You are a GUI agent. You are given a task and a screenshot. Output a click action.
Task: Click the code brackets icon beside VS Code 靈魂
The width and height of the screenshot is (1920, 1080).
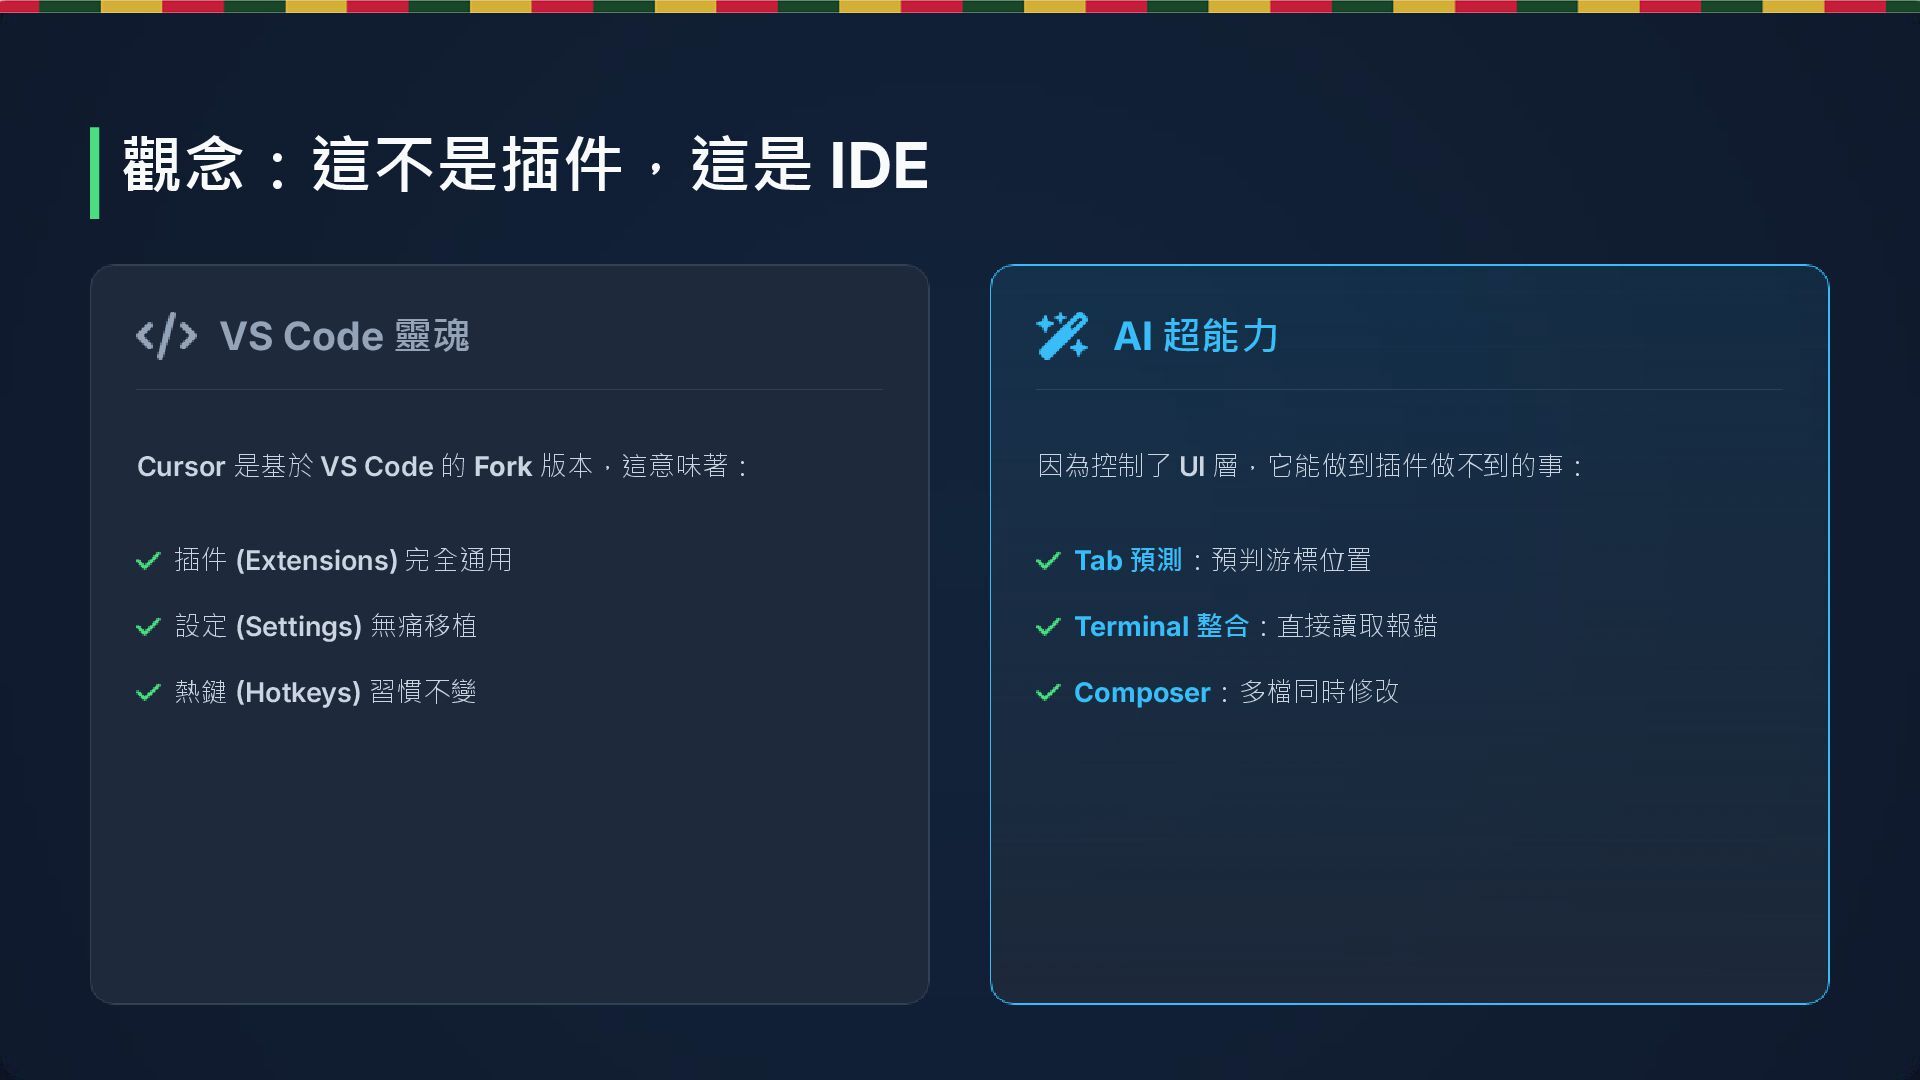click(166, 336)
